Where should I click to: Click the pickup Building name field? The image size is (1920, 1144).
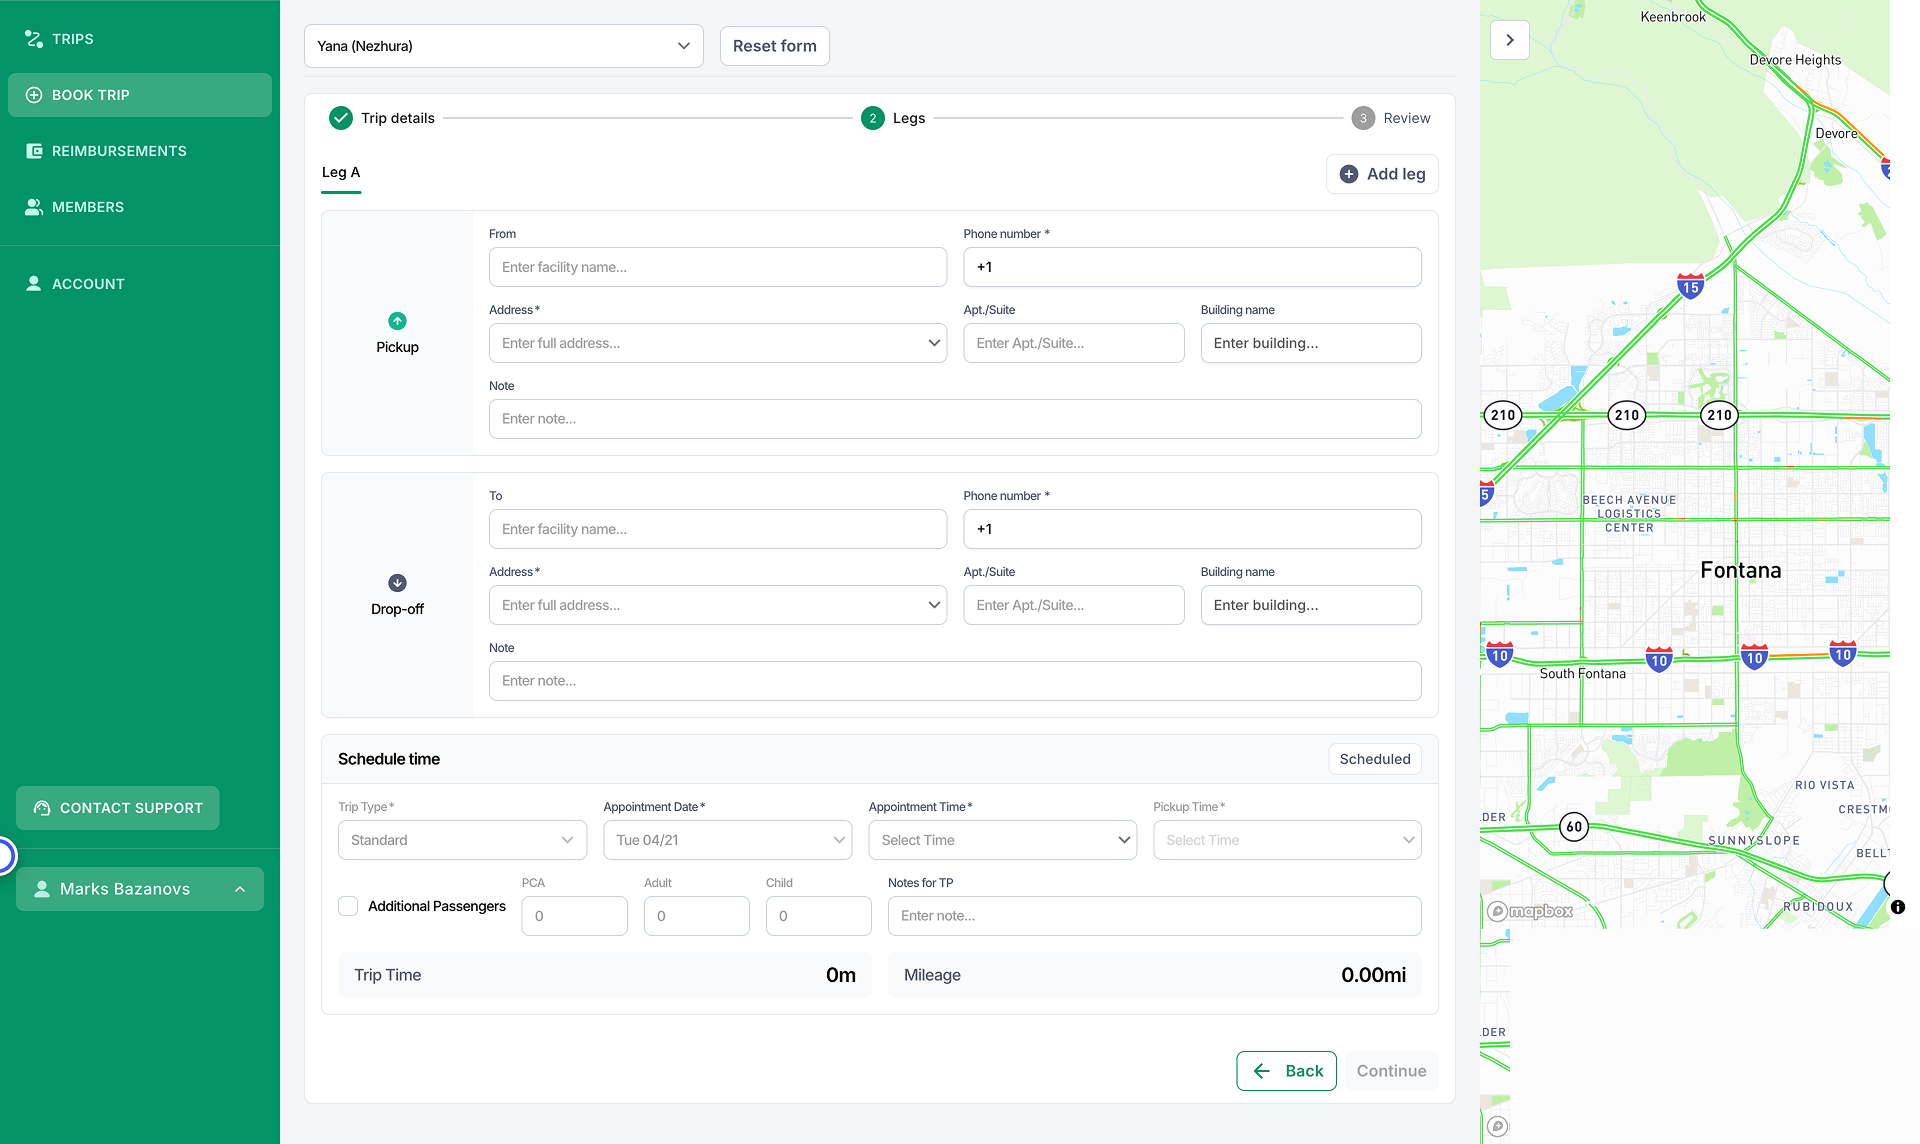(x=1311, y=343)
